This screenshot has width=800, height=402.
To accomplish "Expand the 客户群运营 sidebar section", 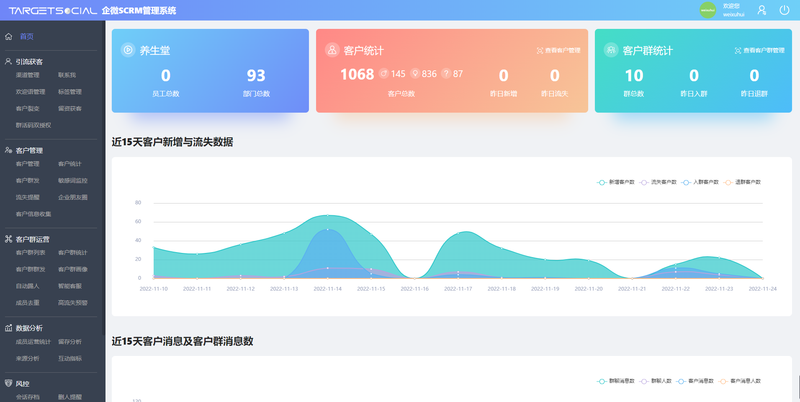I will (x=39, y=240).
